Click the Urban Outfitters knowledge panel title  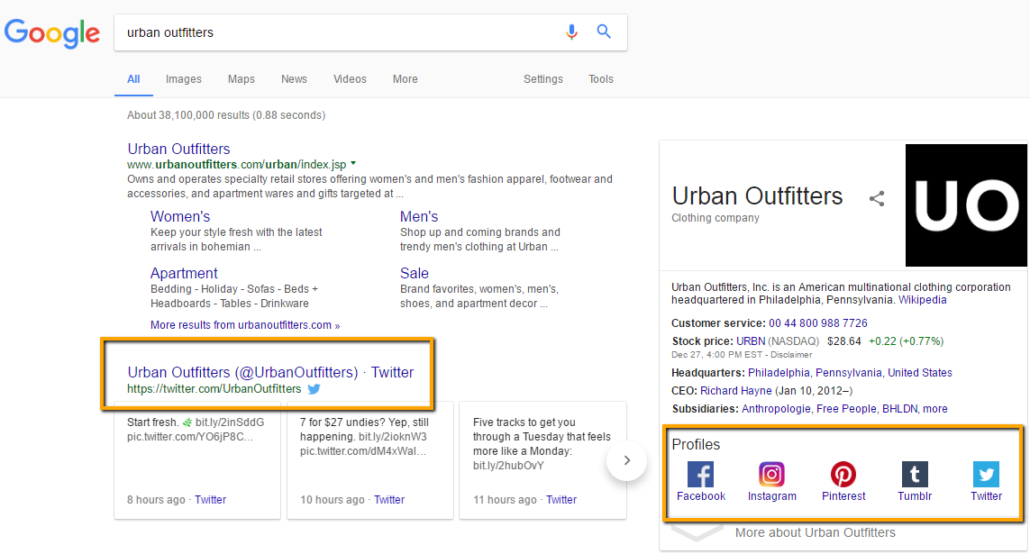coord(757,196)
